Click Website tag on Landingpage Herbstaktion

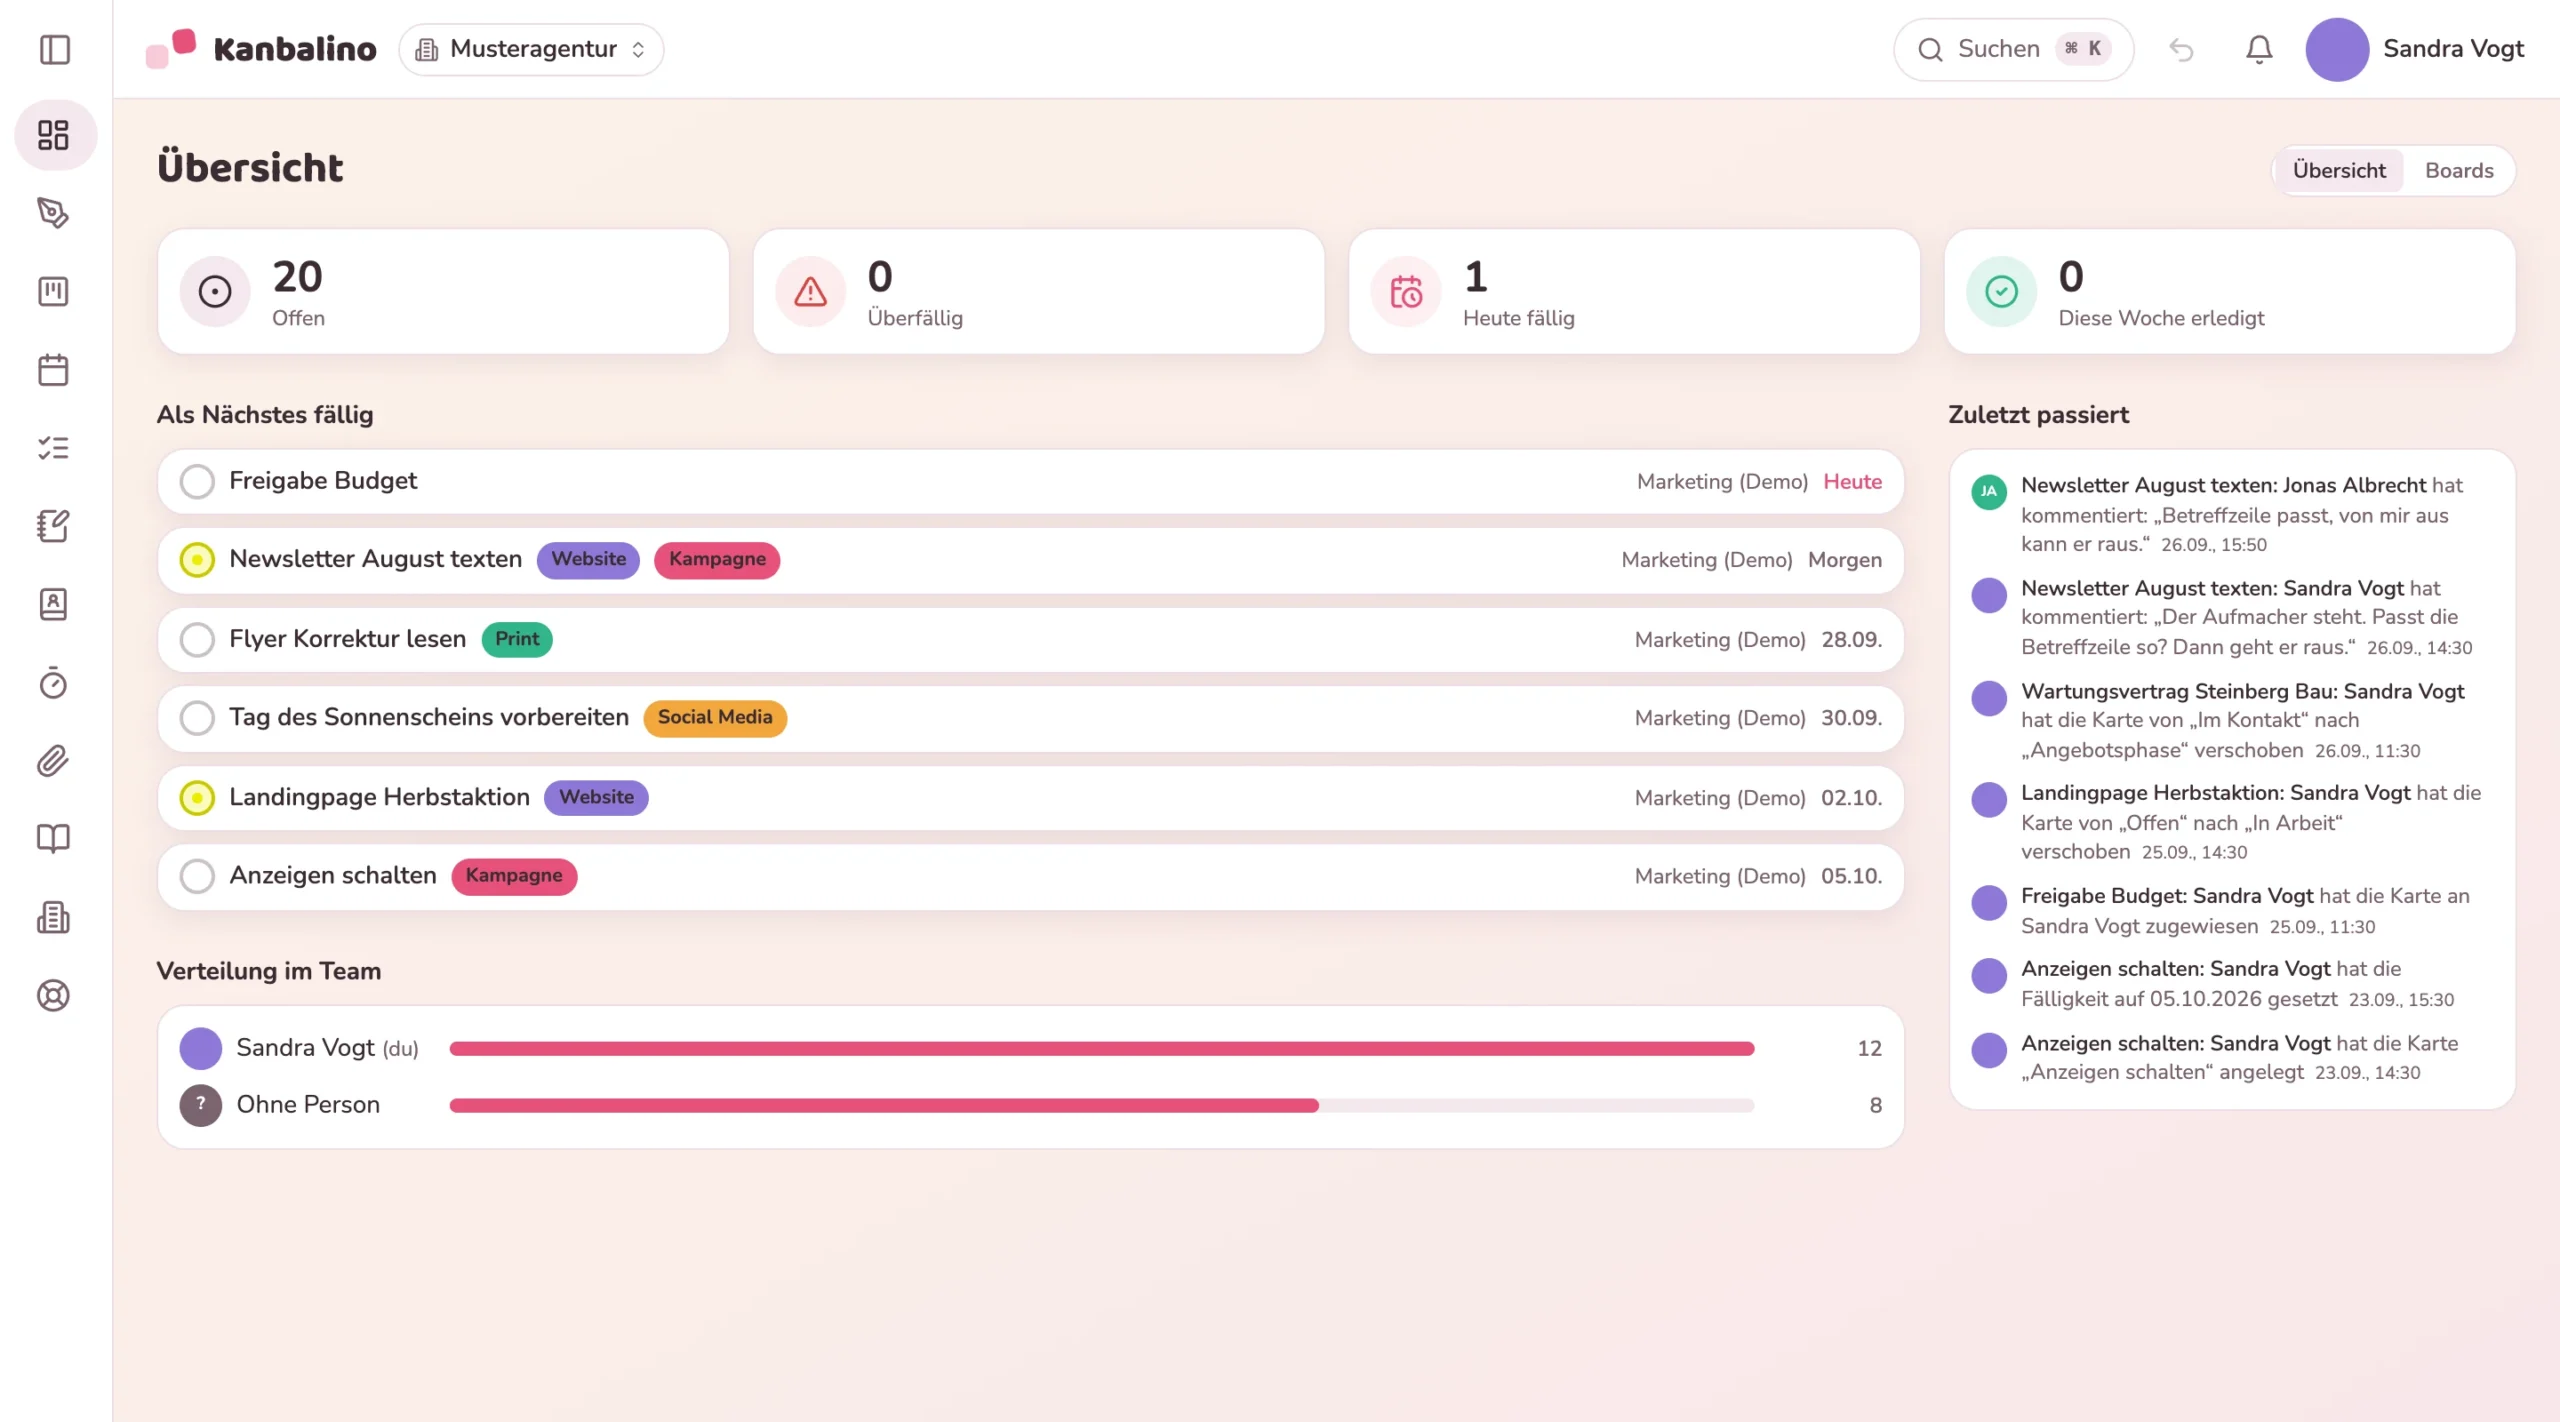pyautogui.click(x=596, y=797)
